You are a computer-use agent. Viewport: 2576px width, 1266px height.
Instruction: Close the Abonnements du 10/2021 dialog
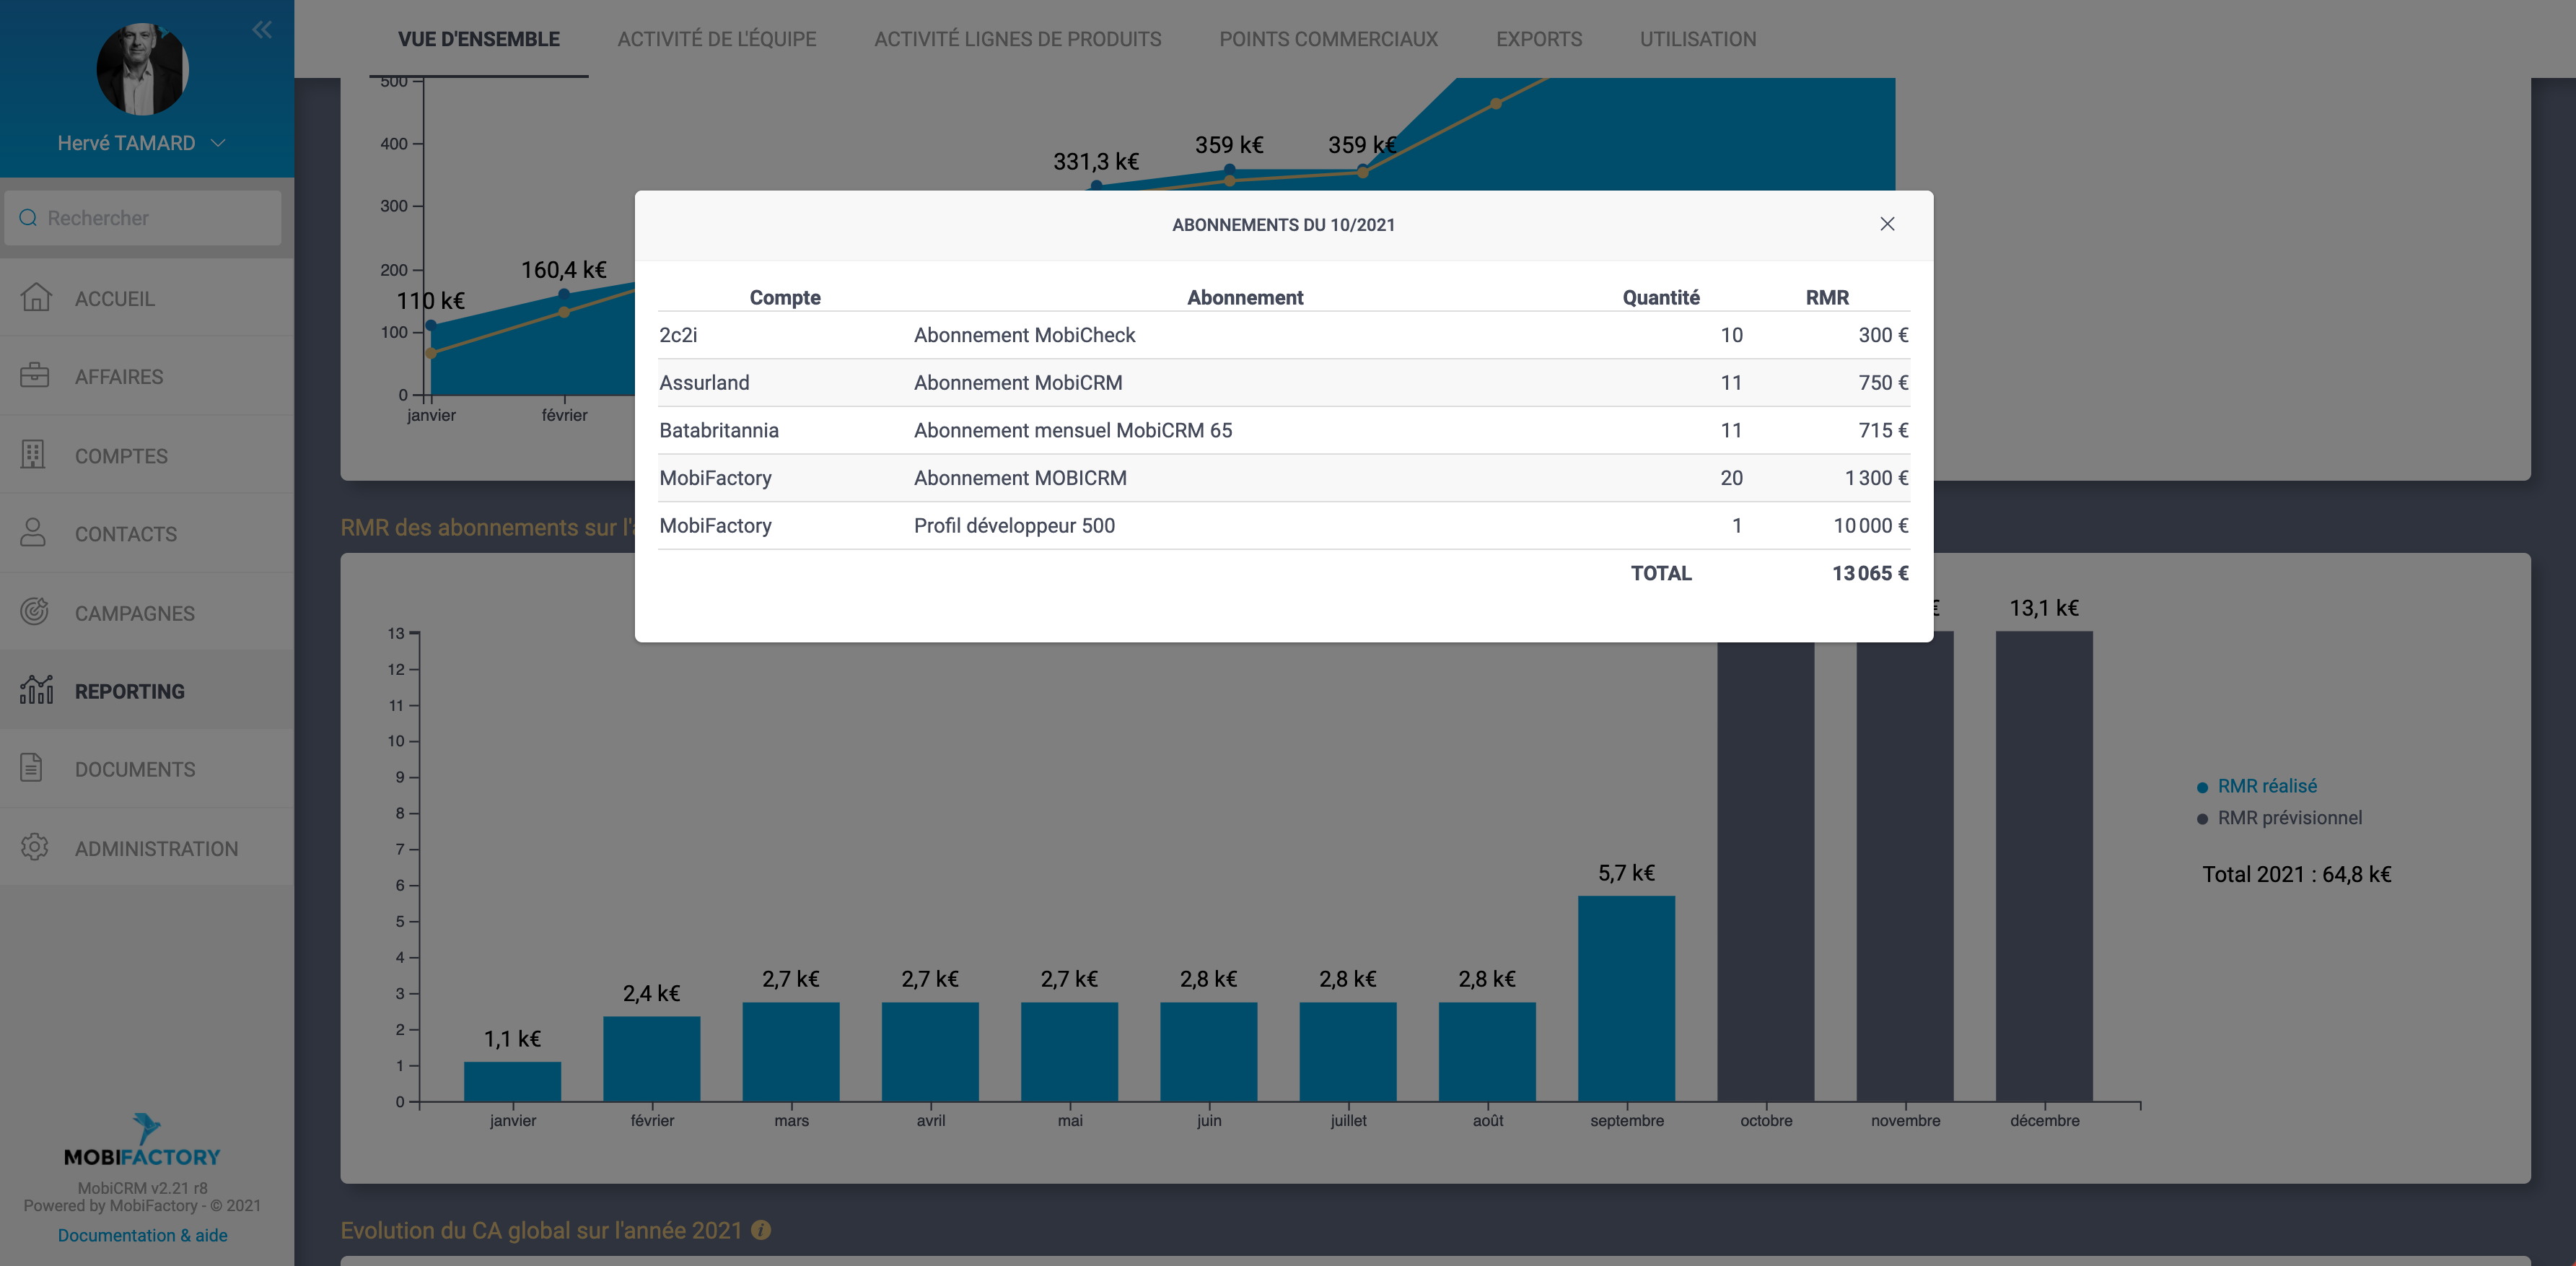tap(1887, 224)
